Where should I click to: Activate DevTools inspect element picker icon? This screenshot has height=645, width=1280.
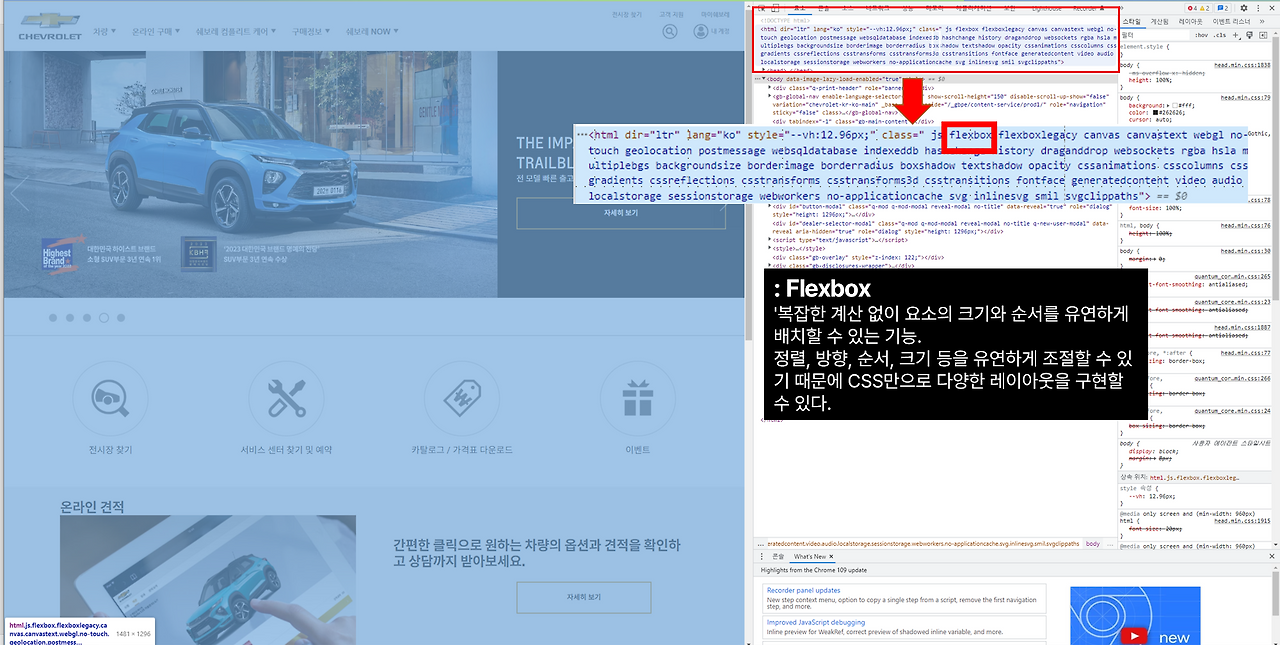(x=761, y=8)
